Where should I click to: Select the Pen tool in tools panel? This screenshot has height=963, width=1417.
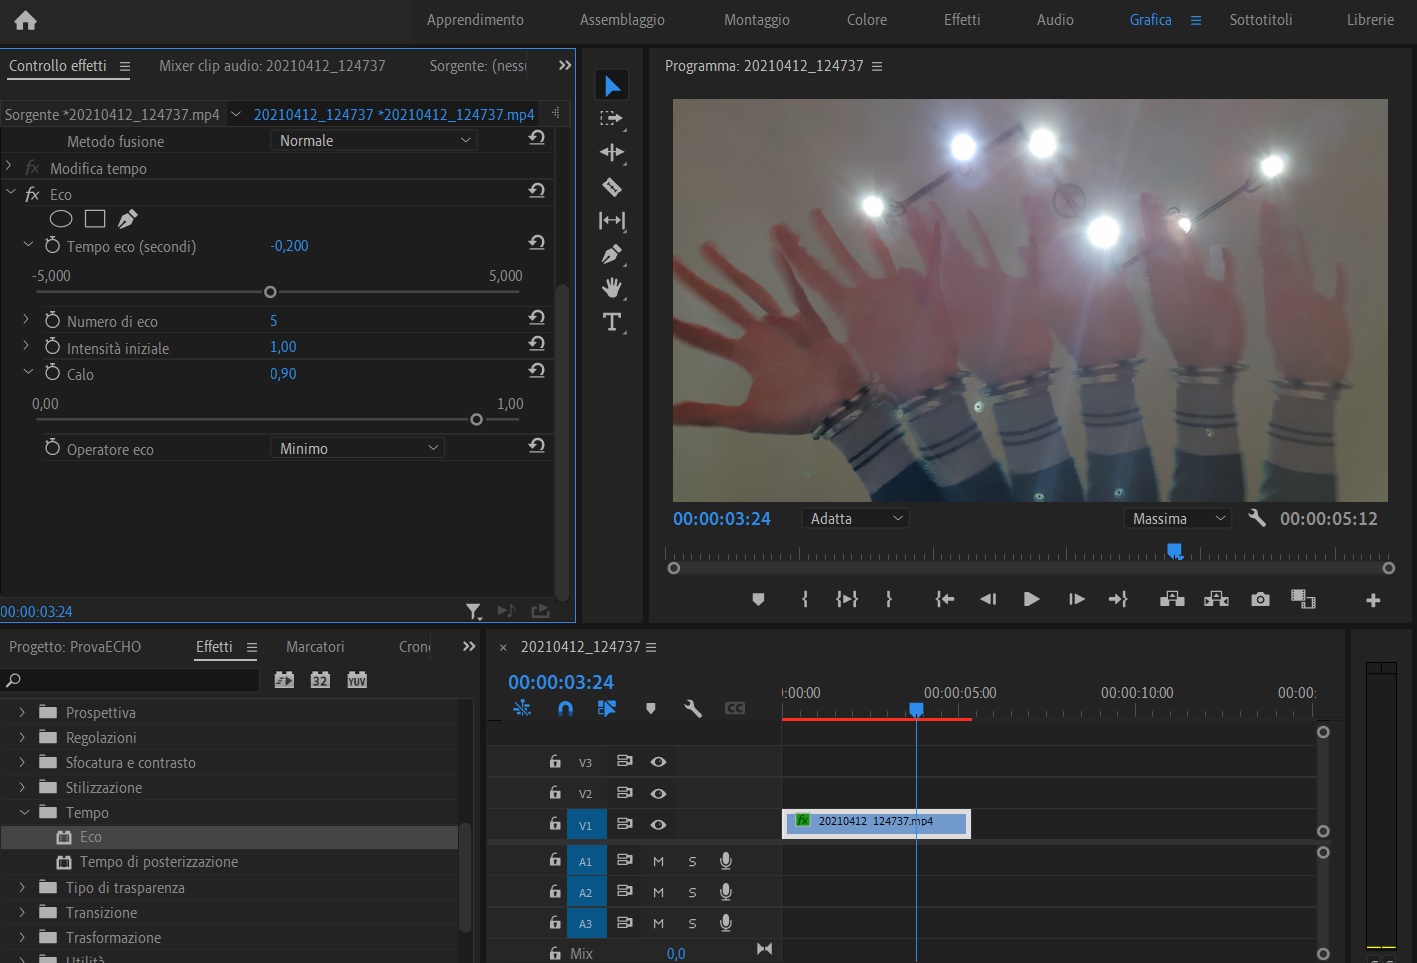(612, 254)
